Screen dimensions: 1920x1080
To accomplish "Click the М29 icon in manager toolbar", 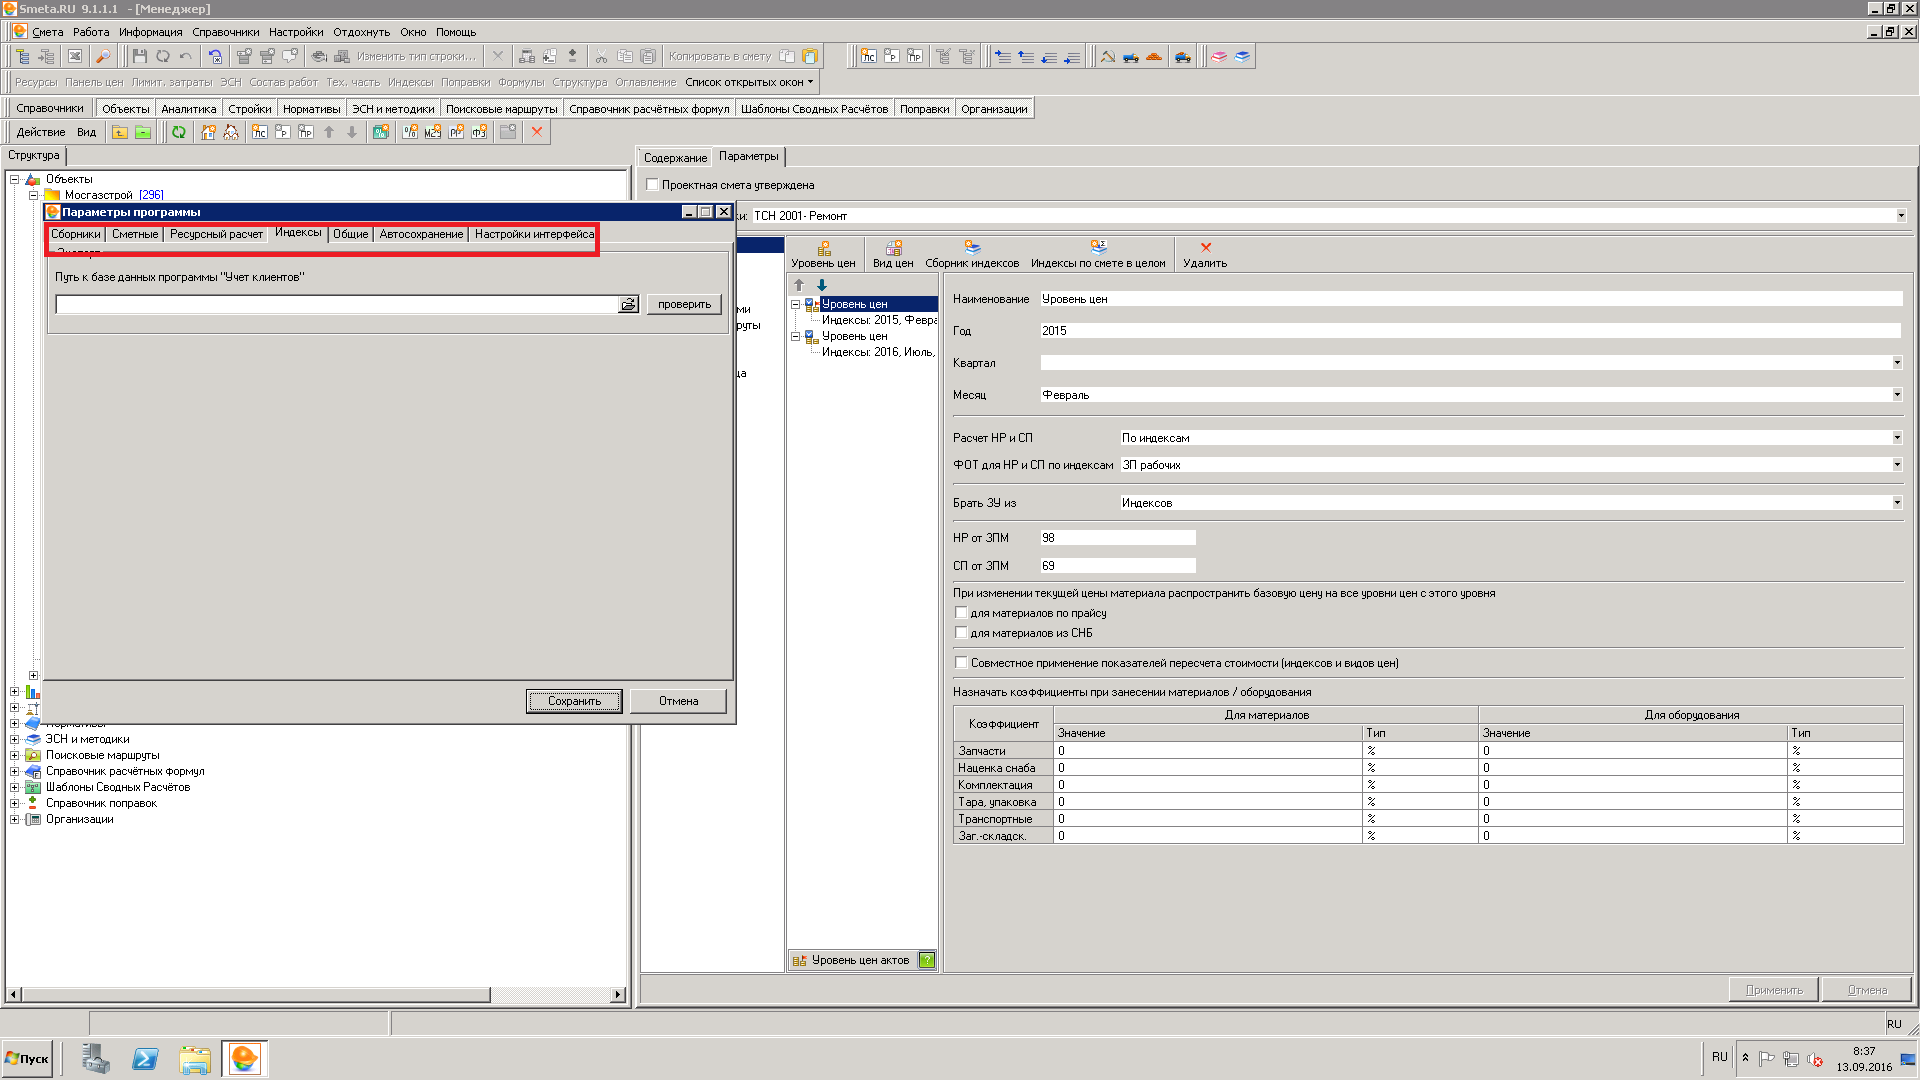I will click(433, 132).
